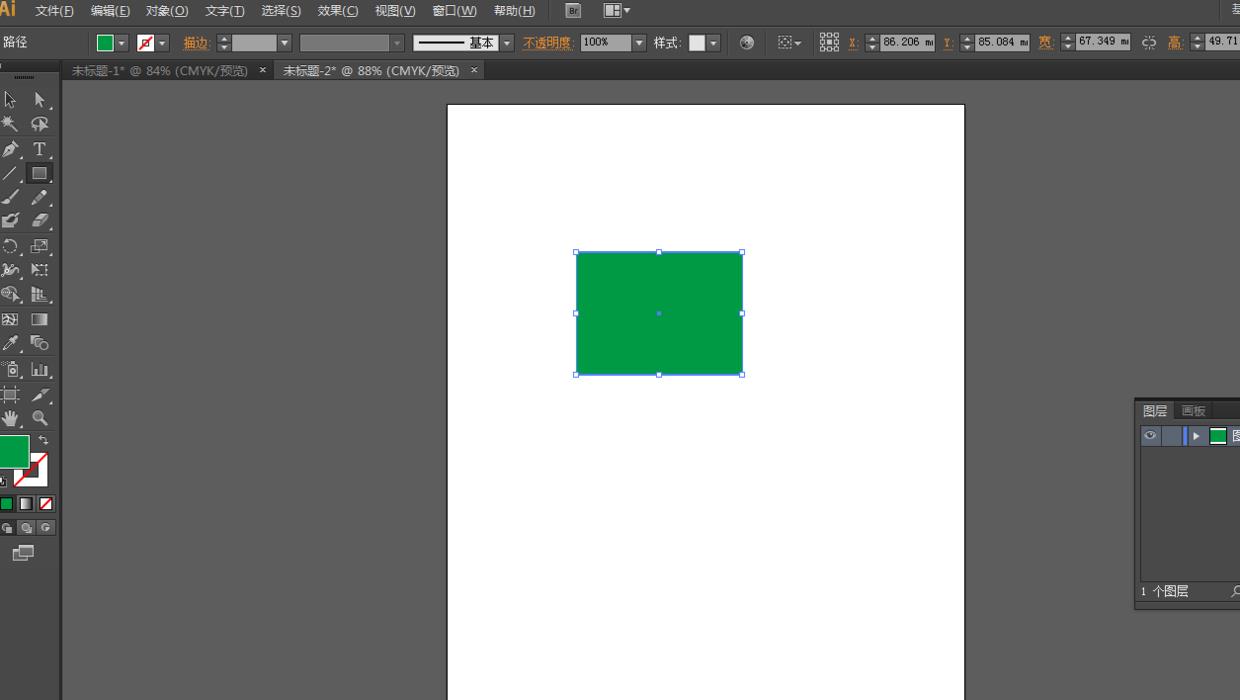
Task: Toggle layer lock column in Layers panel
Action: [x=1171, y=436]
